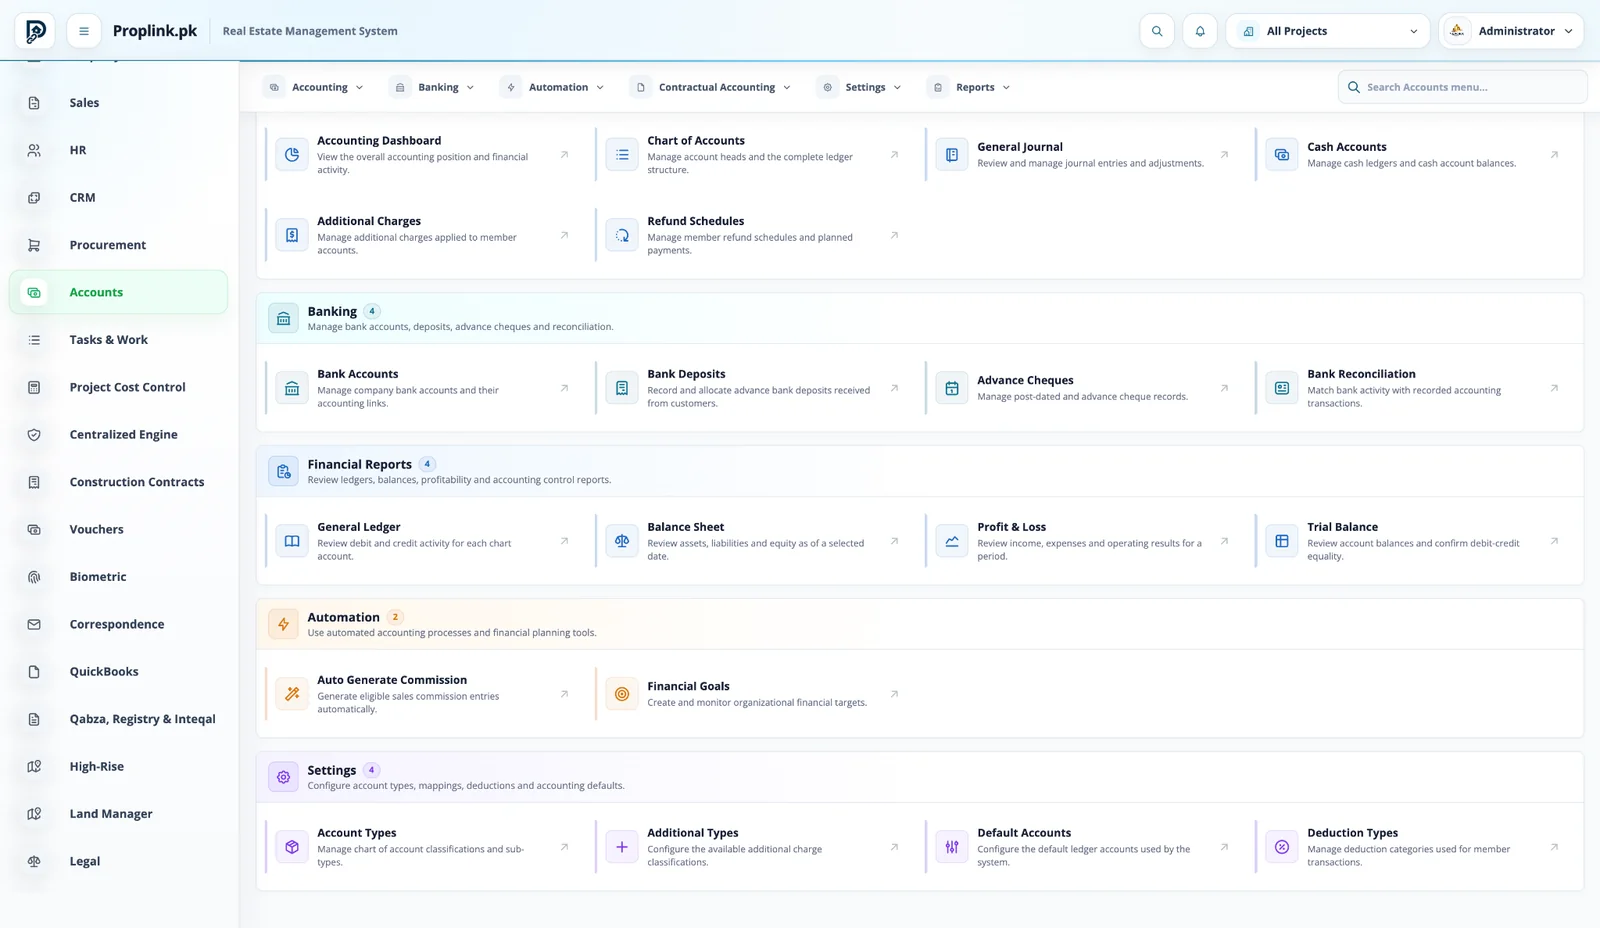Open Qabza, Registry & Inteqal in sidebar

coord(118,719)
